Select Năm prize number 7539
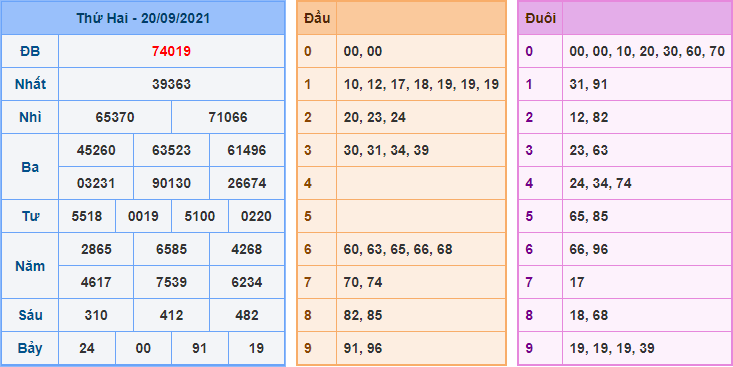This screenshot has height=367, width=733. (171, 282)
